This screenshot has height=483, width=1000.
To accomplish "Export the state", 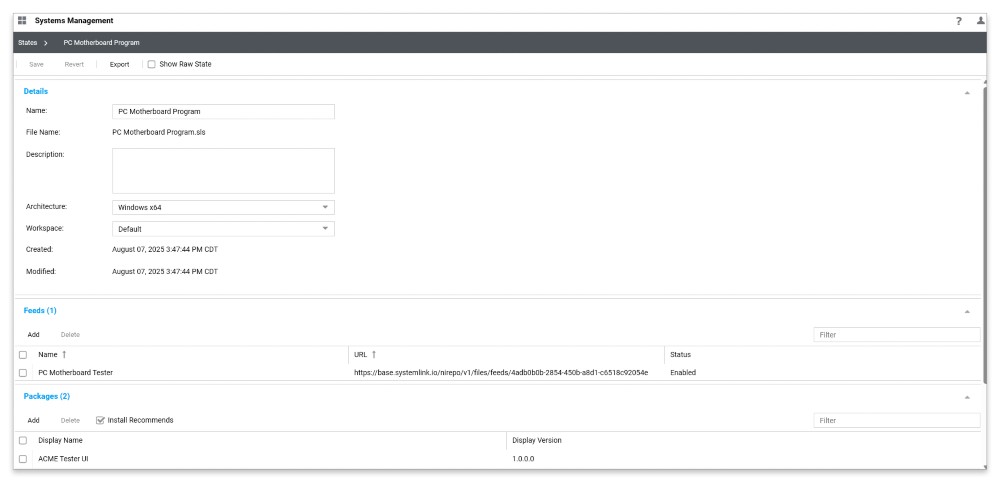I will 119,64.
